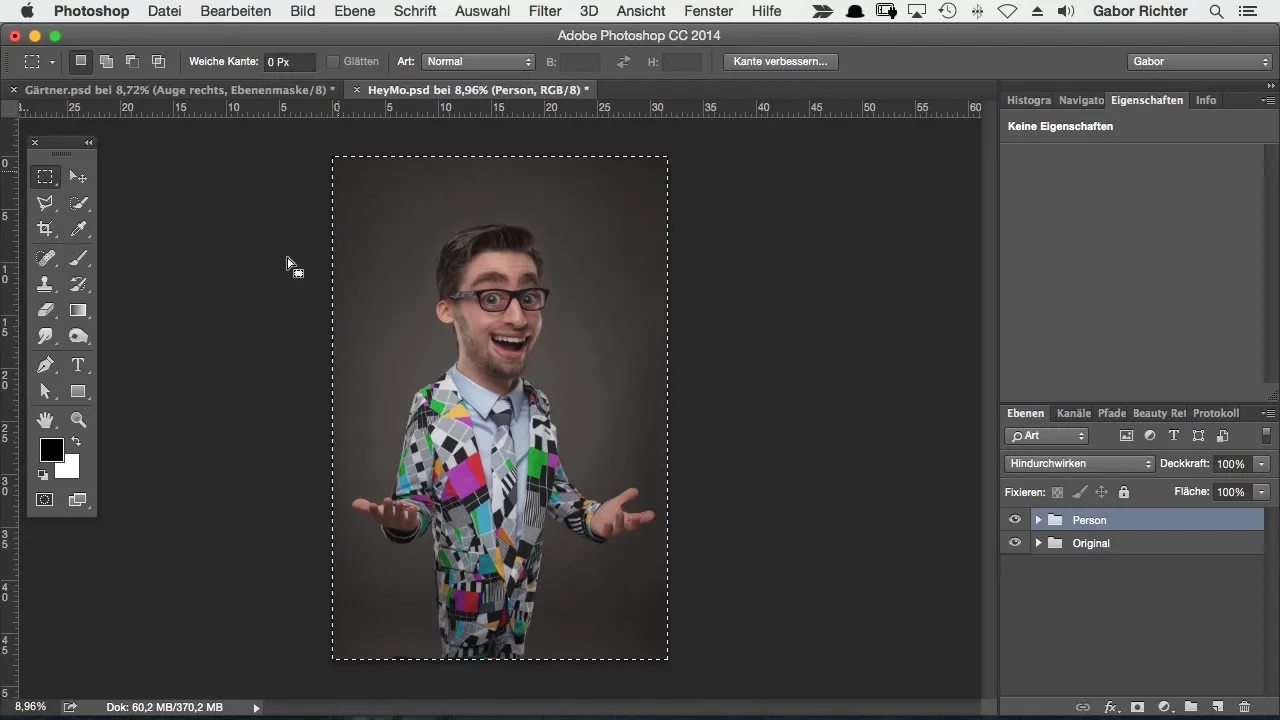
Task: Toggle lock position
Action: tap(1102, 492)
